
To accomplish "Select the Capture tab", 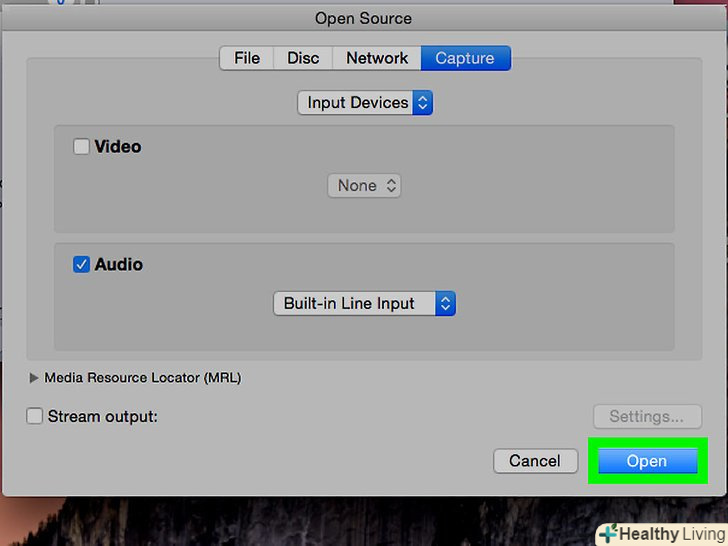I will pos(465,58).
